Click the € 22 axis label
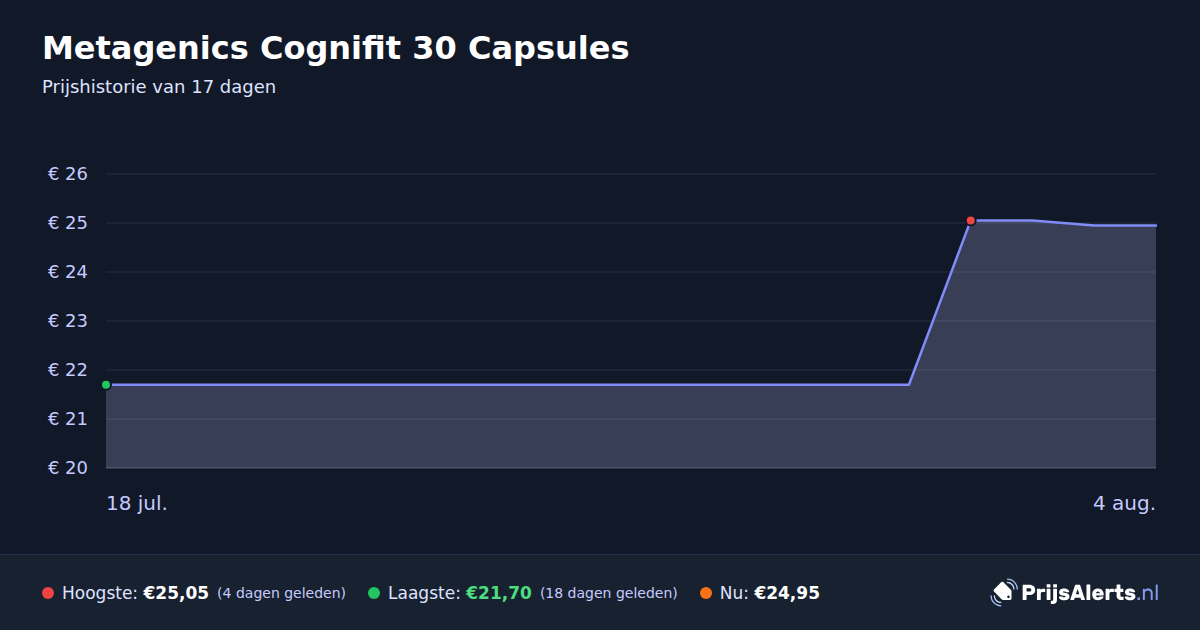This screenshot has width=1200, height=630. (68, 370)
